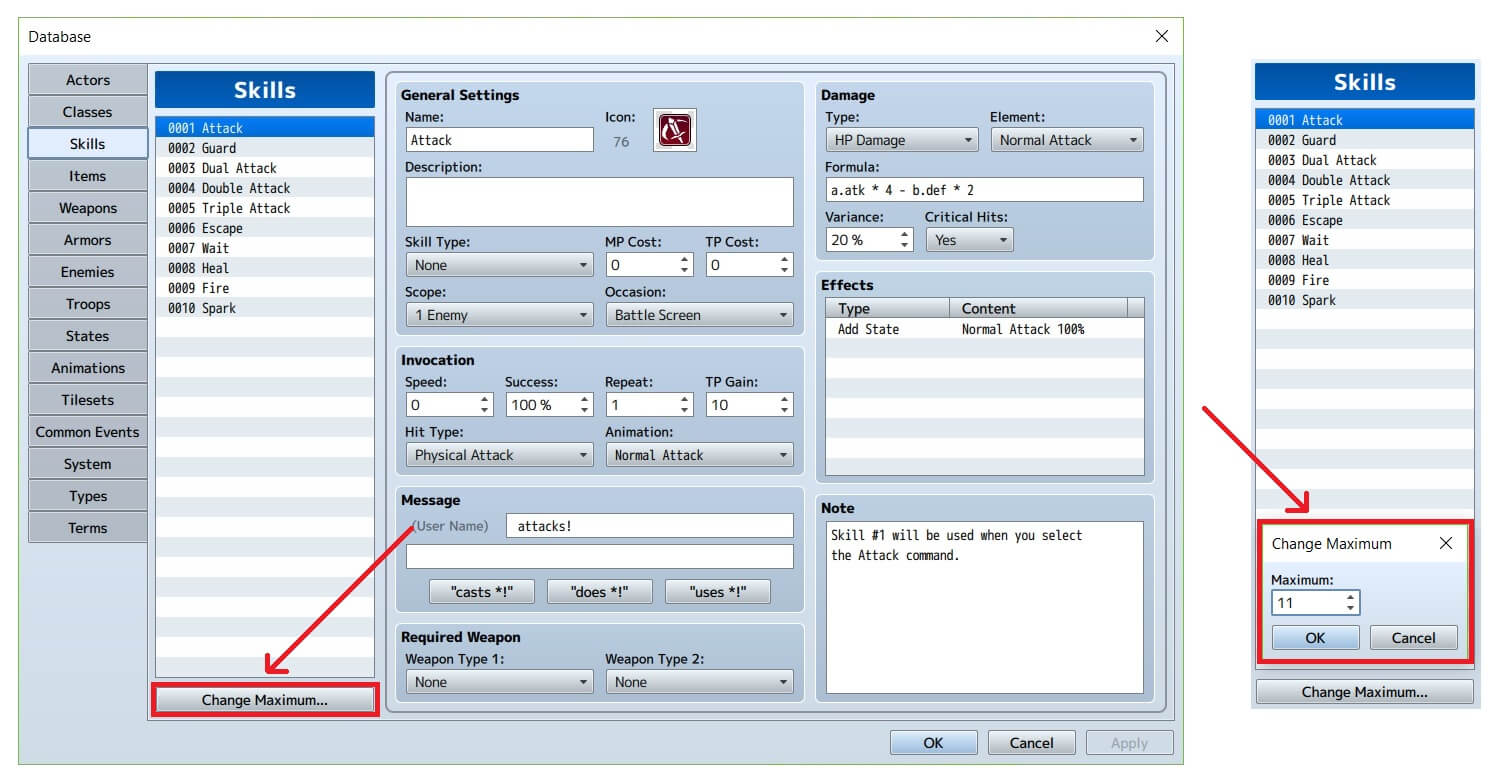Open the Common Events tab
This screenshot has width=1506, height=783.
tap(88, 432)
